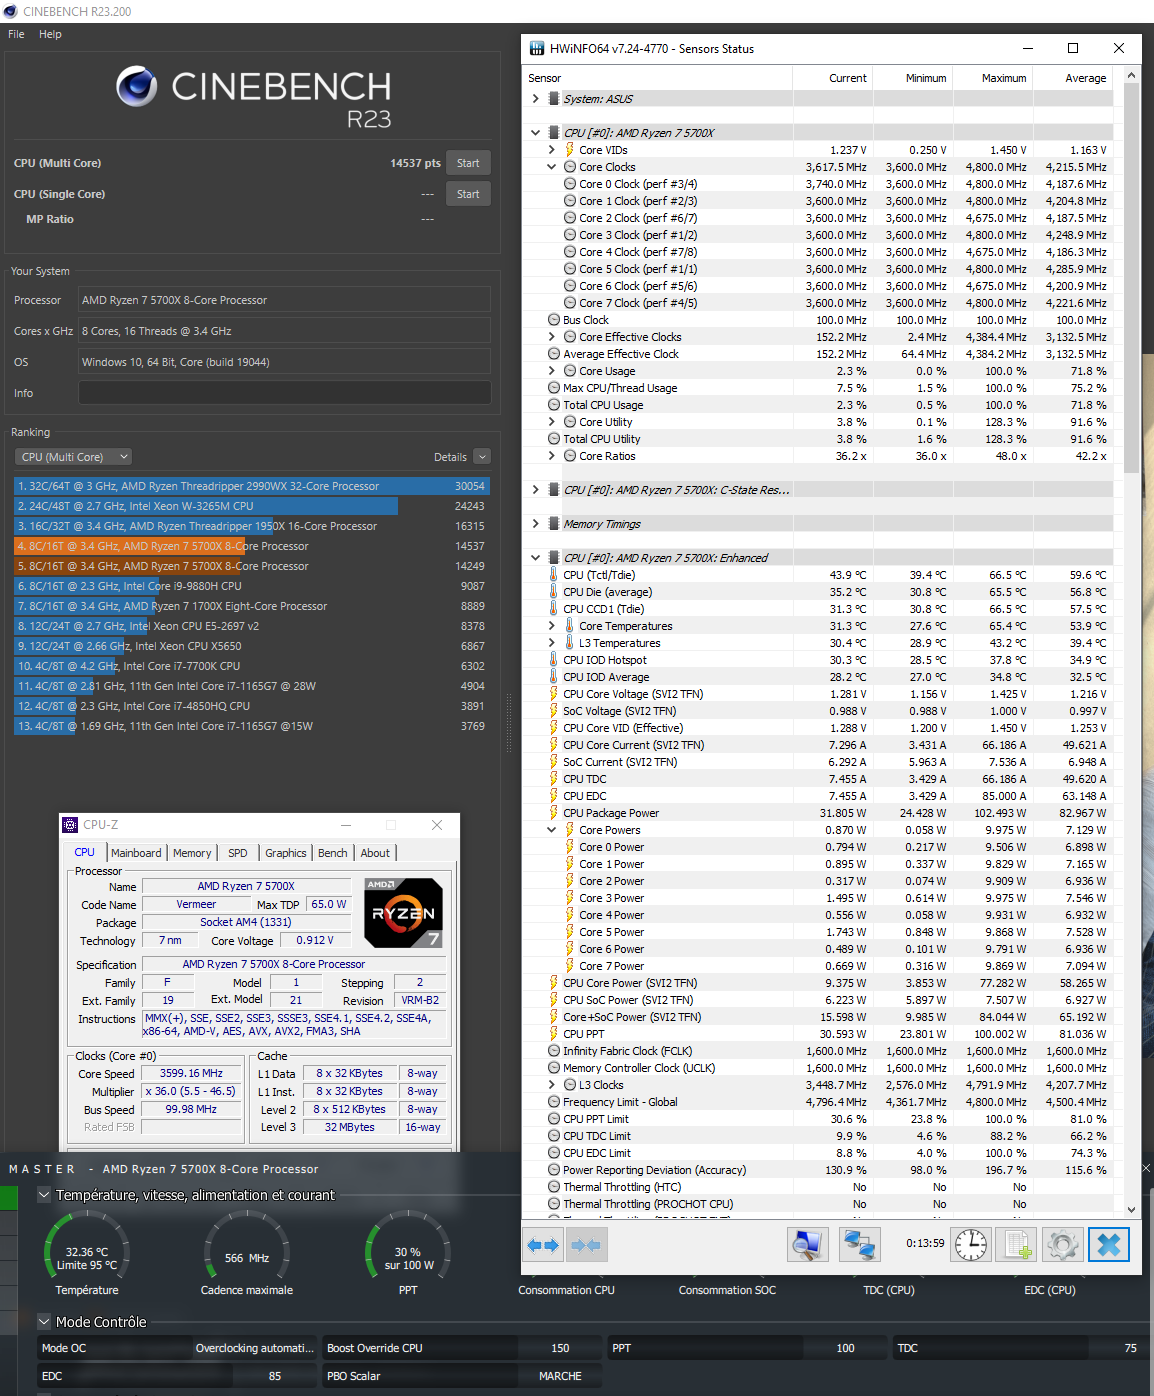The image size is (1154, 1396).
Task: Click the CPU Package Power lightning icon
Action: coord(553,813)
